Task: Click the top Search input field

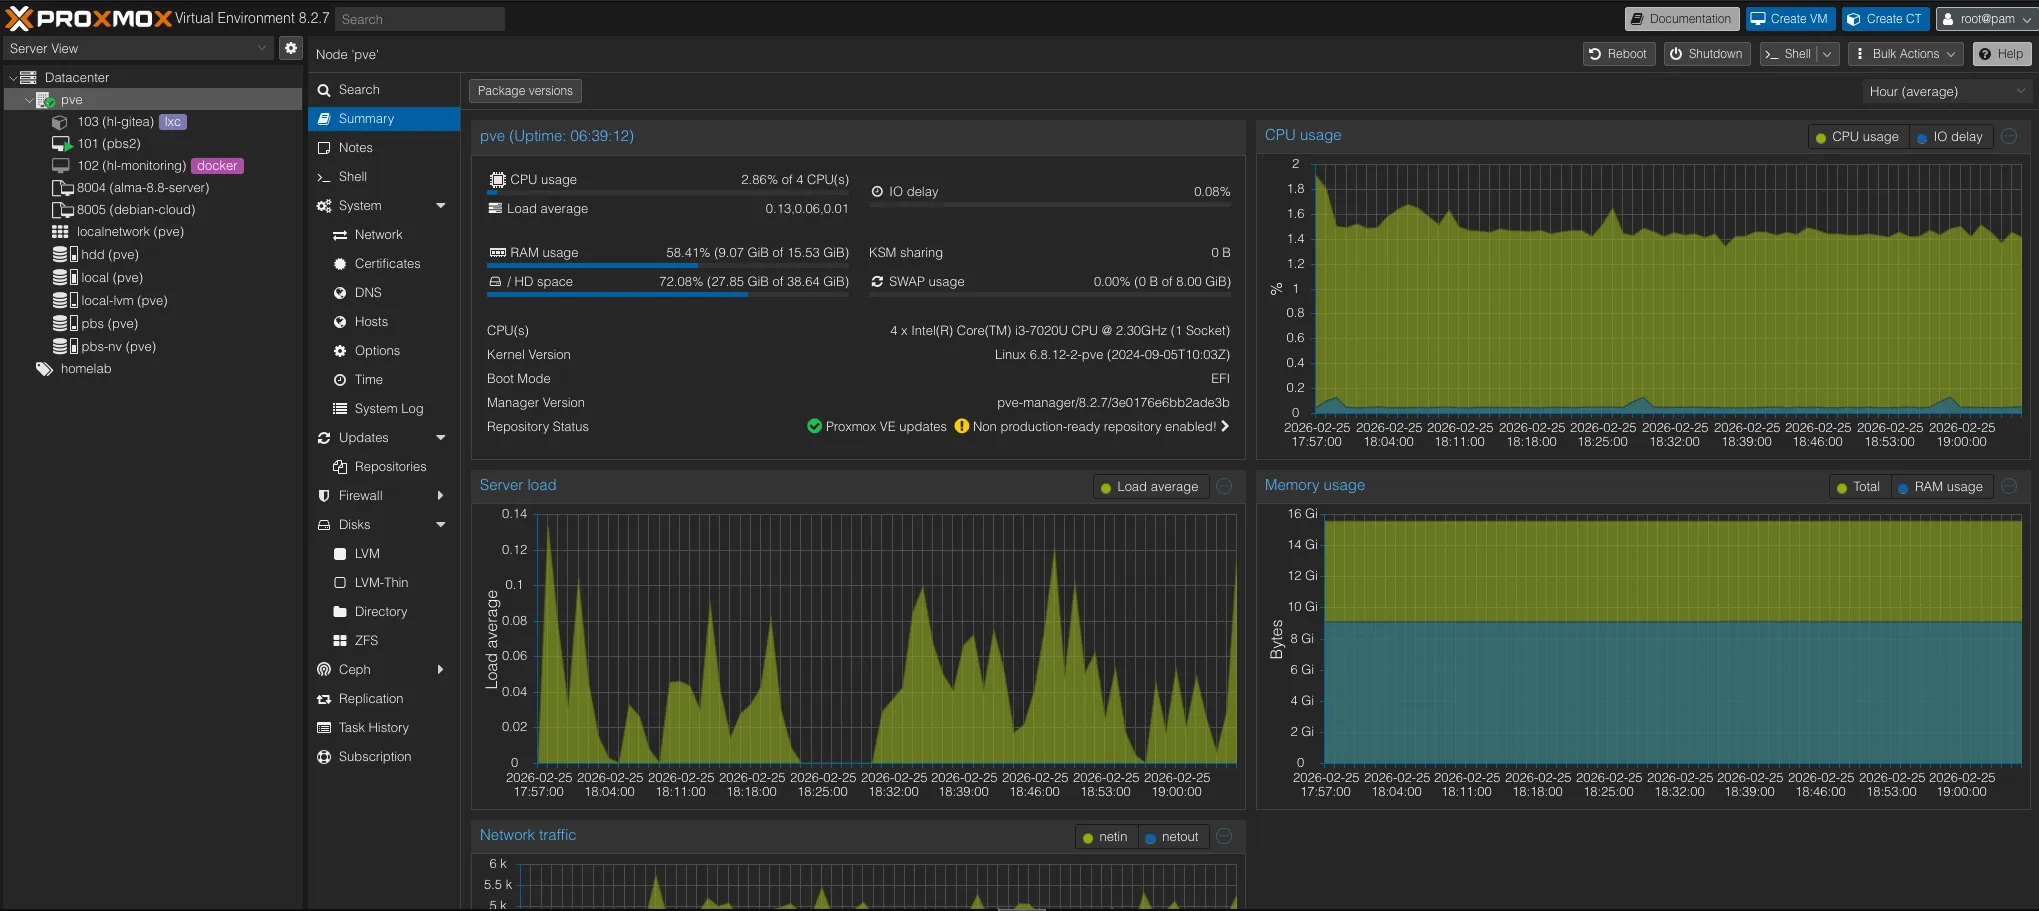Action: pyautogui.click(x=419, y=19)
